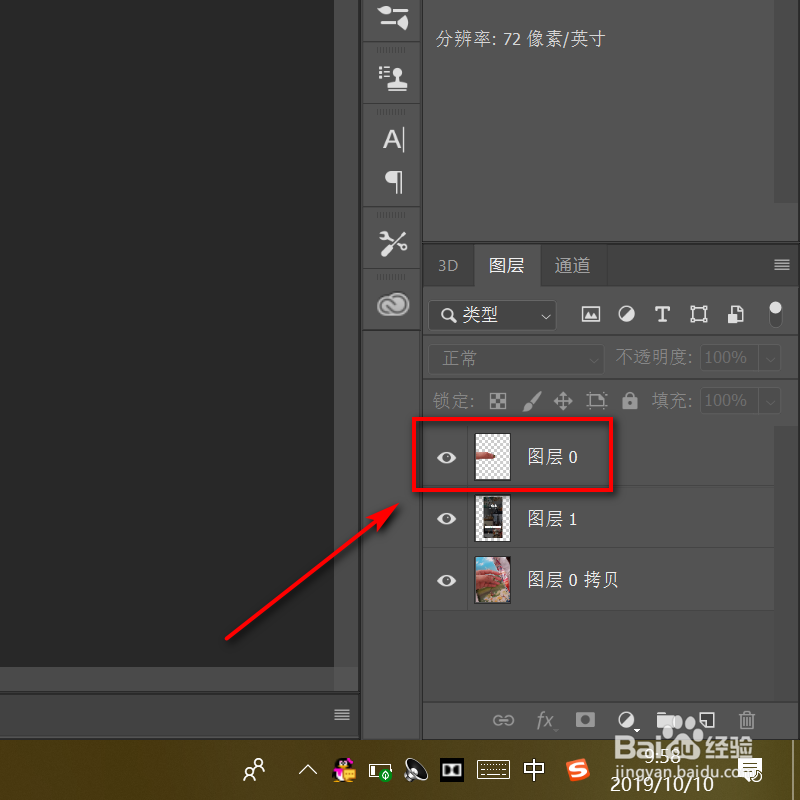The image size is (800, 800).
Task: Create a new layer
Action: (x=707, y=720)
